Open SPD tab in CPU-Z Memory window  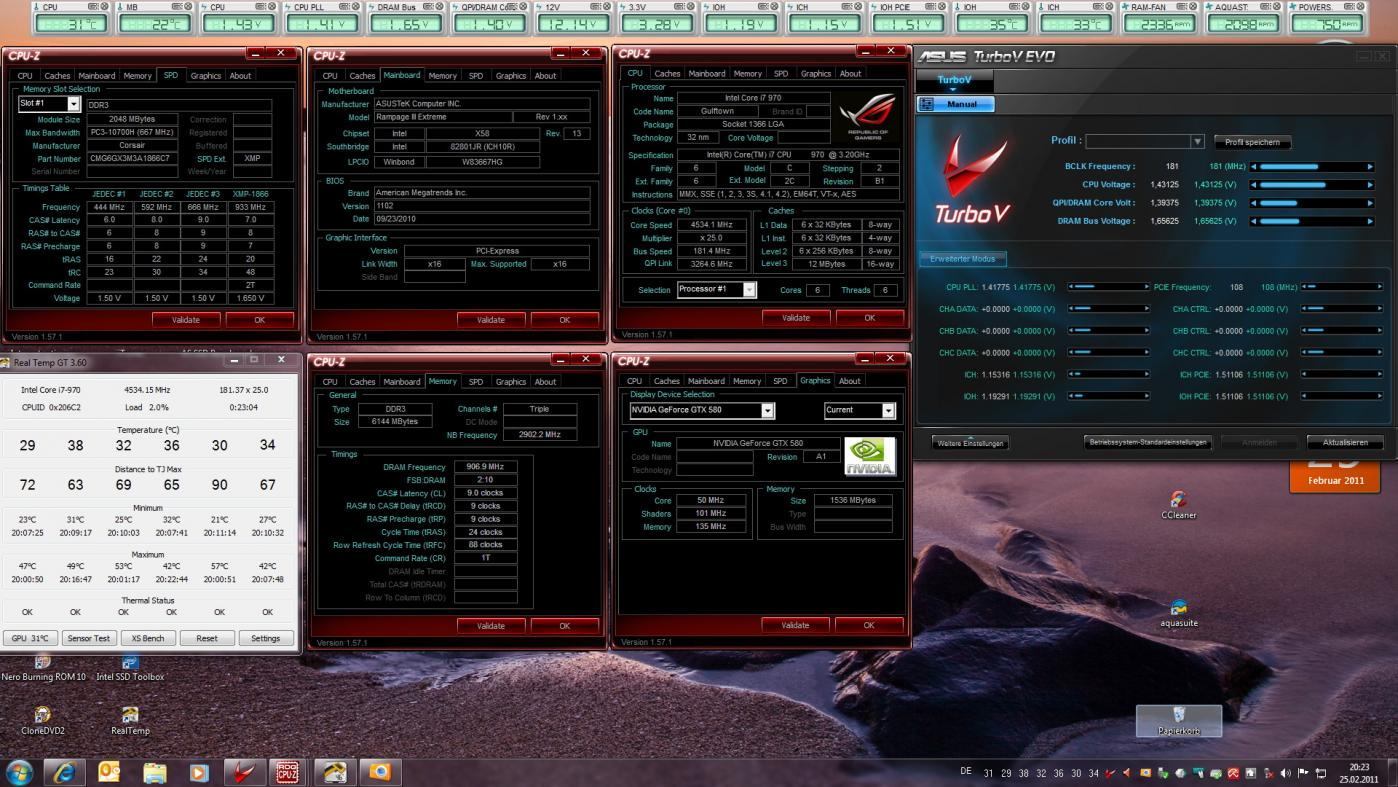(x=476, y=381)
